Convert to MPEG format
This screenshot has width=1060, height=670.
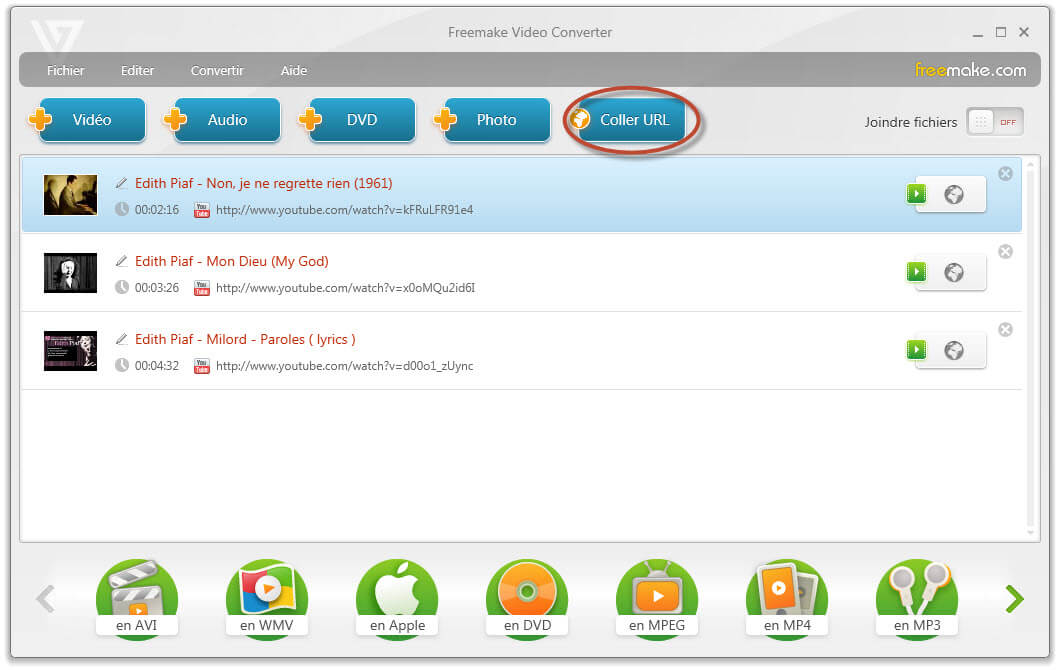[657, 598]
